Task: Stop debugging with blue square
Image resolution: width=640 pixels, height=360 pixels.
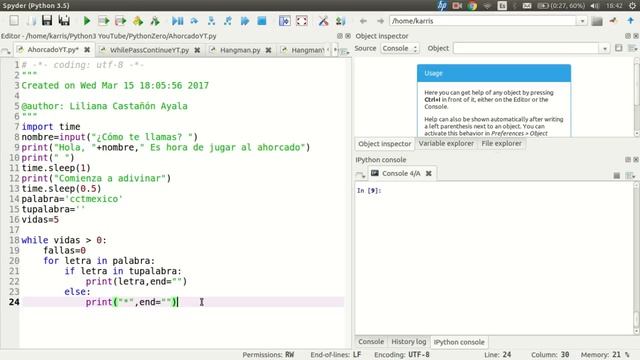Action: click(262, 21)
